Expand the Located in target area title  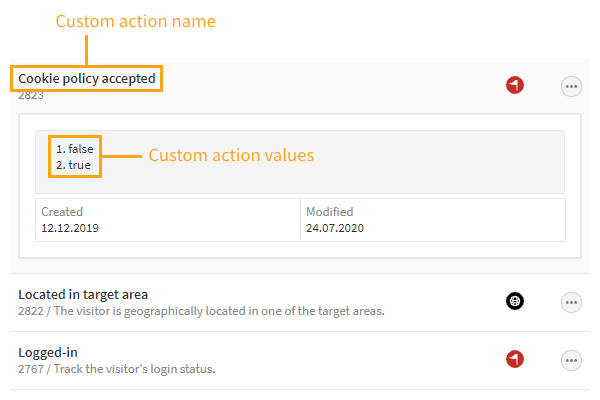[x=83, y=294]
